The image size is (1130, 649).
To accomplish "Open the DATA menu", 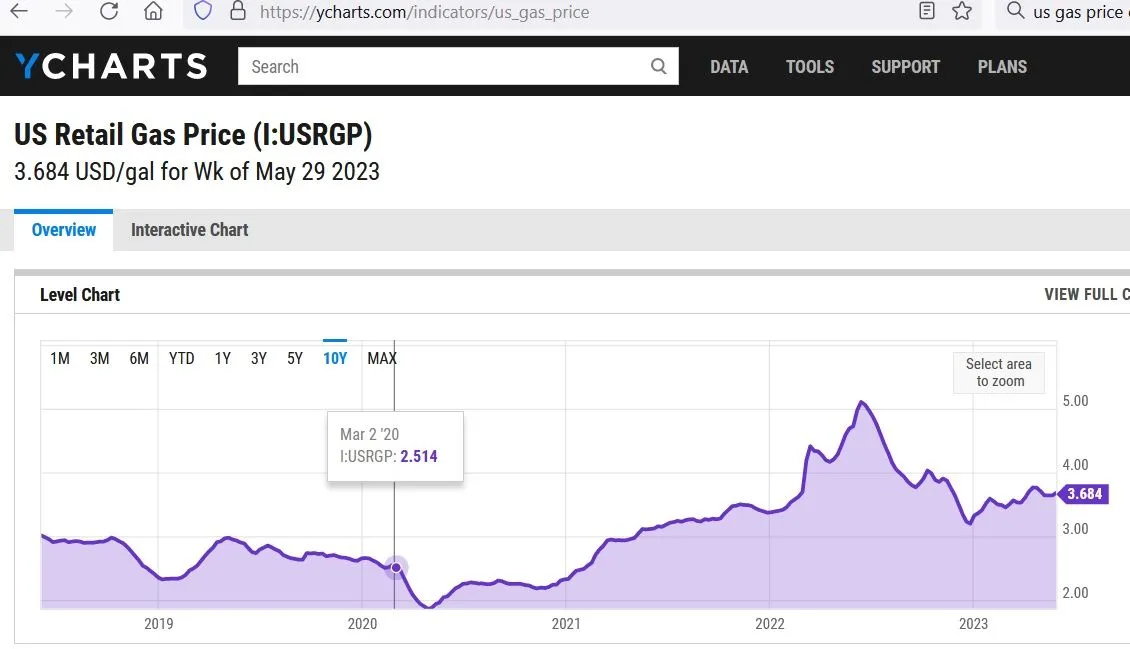I will click(729, 66).
